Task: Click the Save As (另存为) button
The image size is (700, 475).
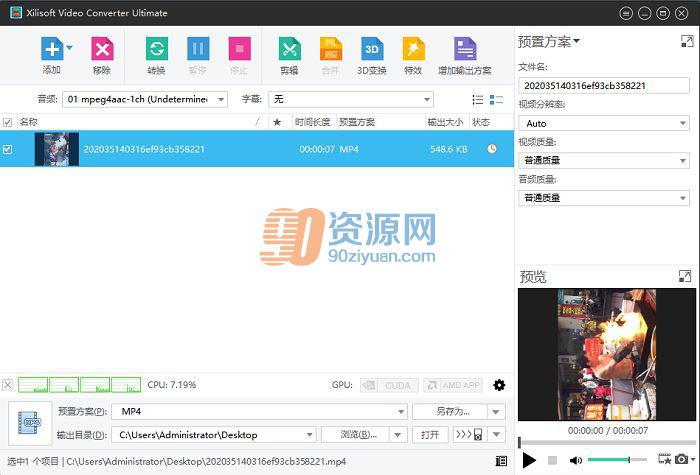Action: [x=450, y=412]
